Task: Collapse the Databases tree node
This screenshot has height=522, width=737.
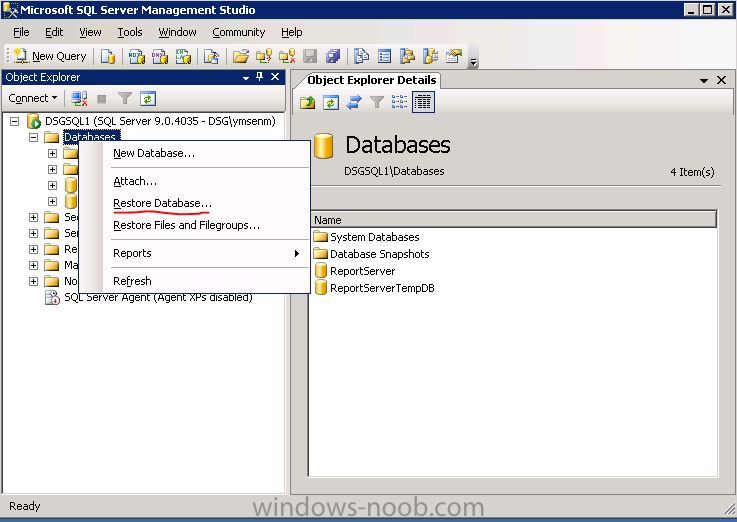Action: (33, 138)
